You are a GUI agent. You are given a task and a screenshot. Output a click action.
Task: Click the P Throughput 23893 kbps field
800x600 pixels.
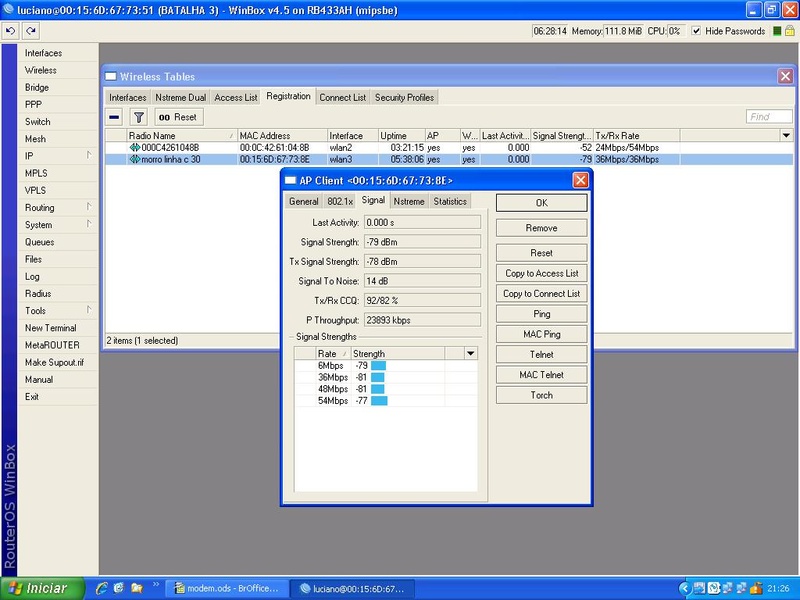pyautogui.click(x=422, y=320)
